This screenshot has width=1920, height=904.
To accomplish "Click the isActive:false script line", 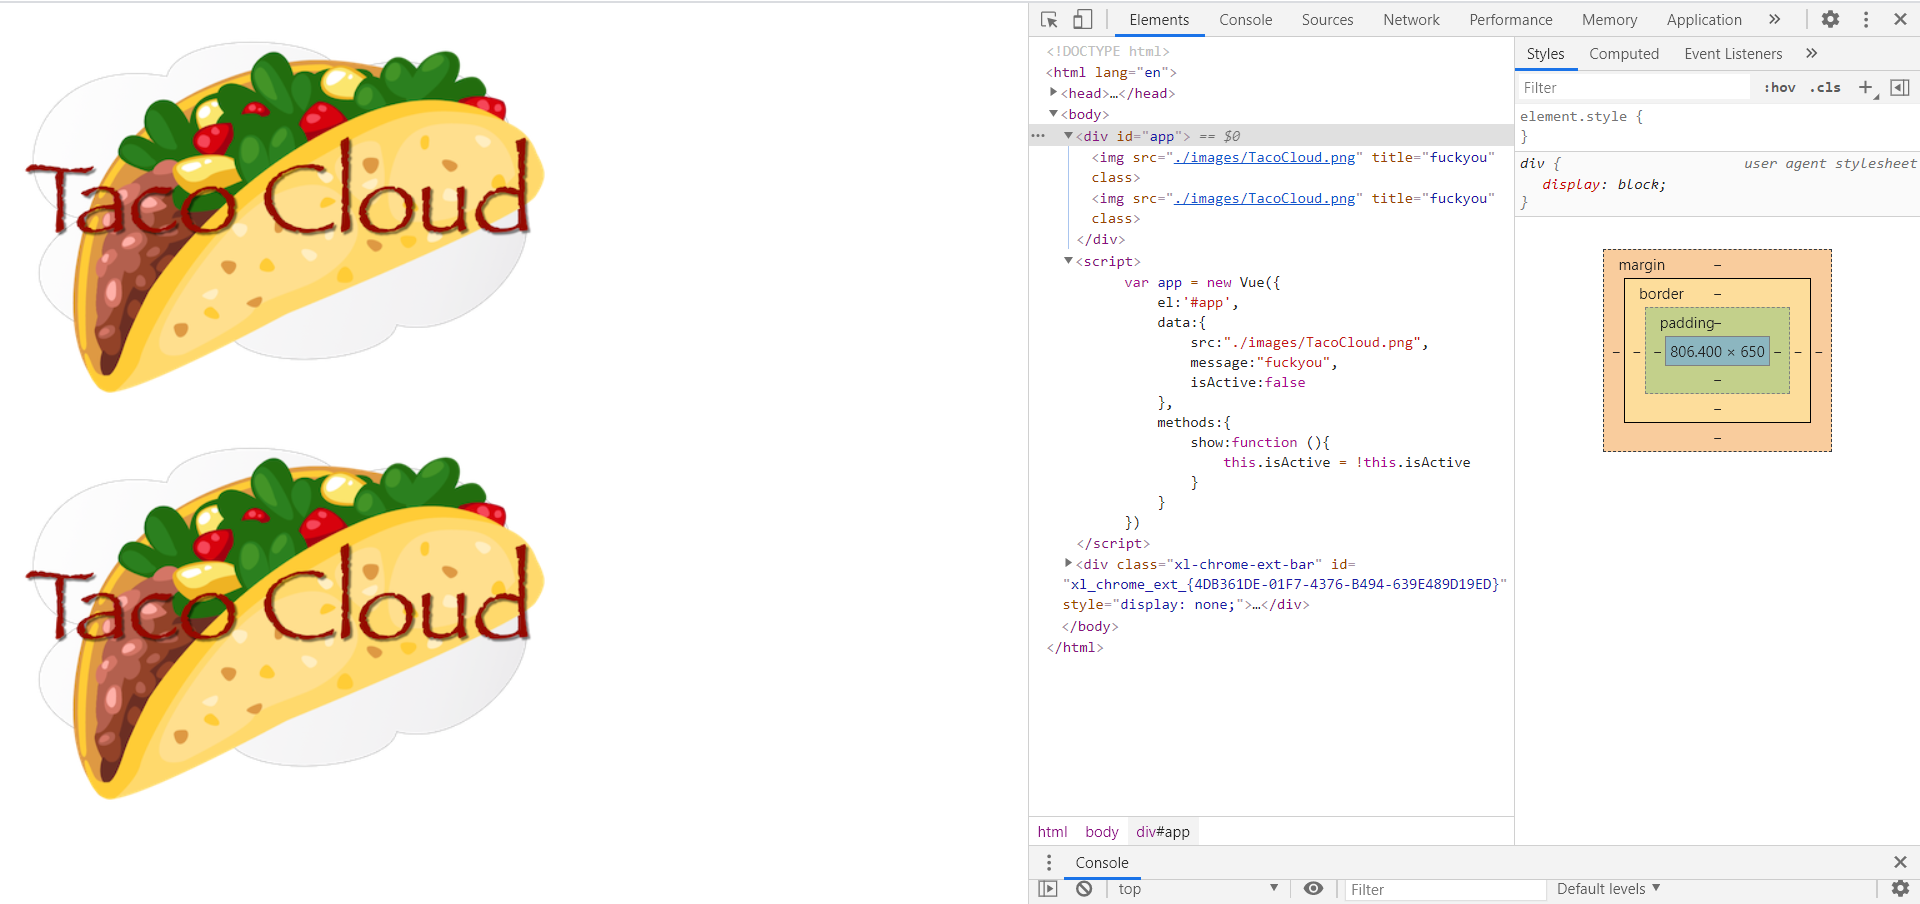I will tap(1247, 383).
